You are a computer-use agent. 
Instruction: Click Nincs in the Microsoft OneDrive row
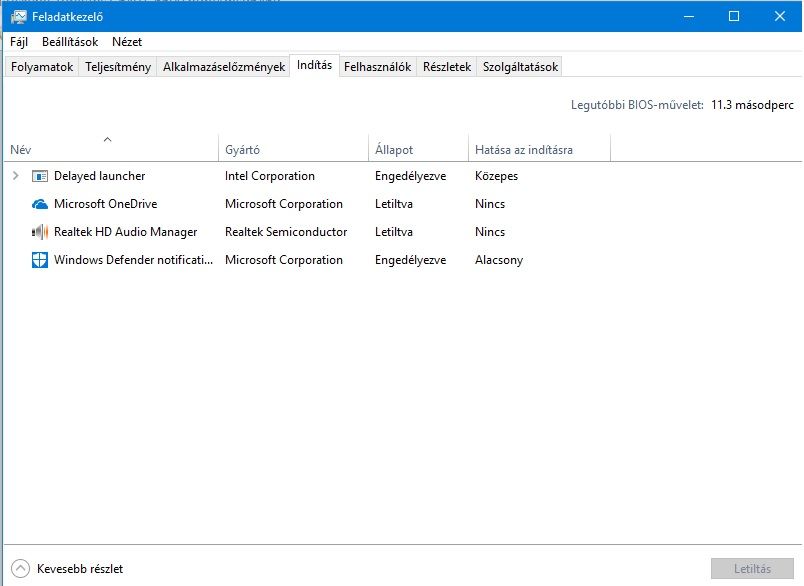tap(490, 204)
